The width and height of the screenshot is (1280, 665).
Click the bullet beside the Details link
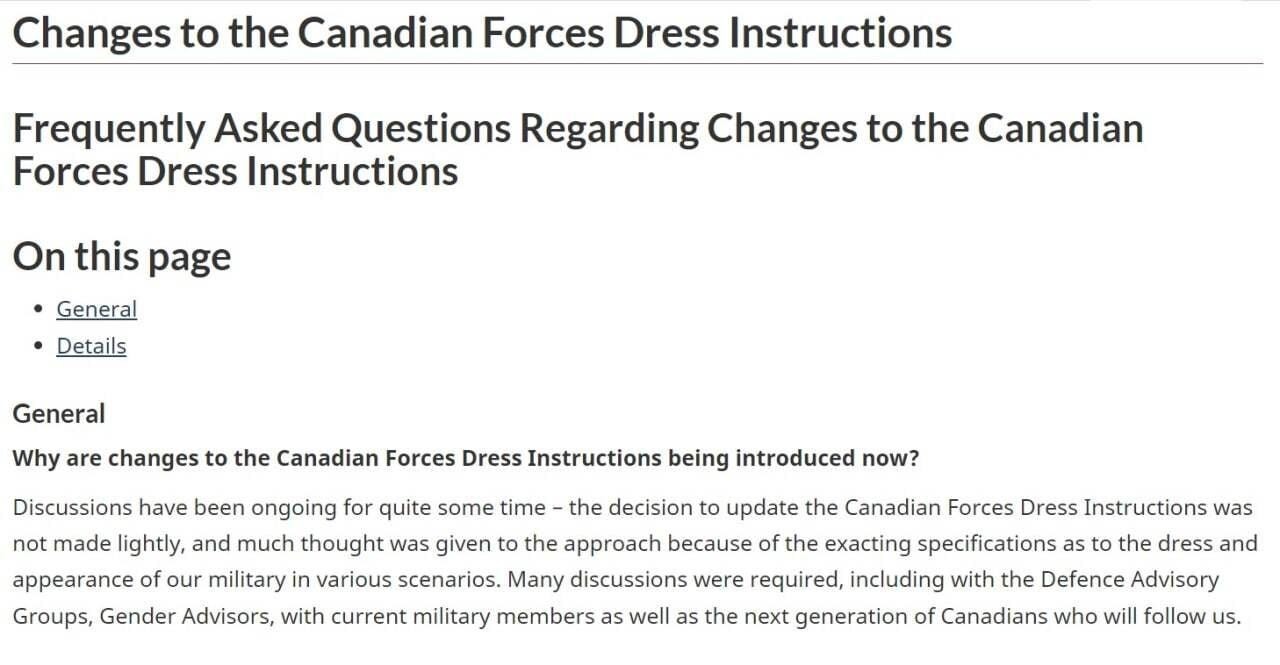pyautogui.click(x=38, y=347)
